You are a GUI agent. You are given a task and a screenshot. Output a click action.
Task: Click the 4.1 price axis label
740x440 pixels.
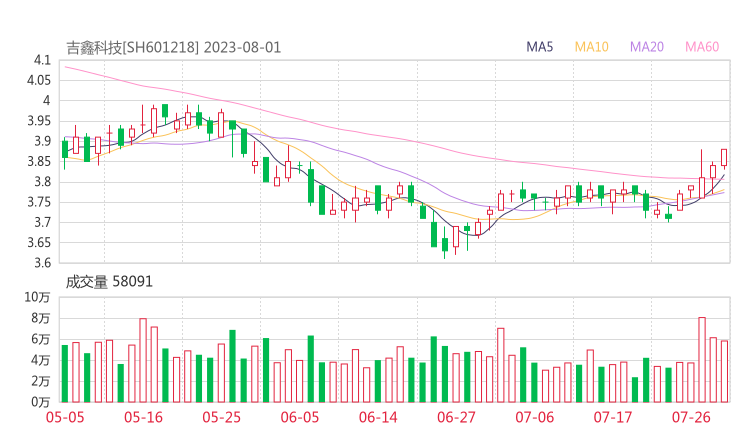click(42, 60)
